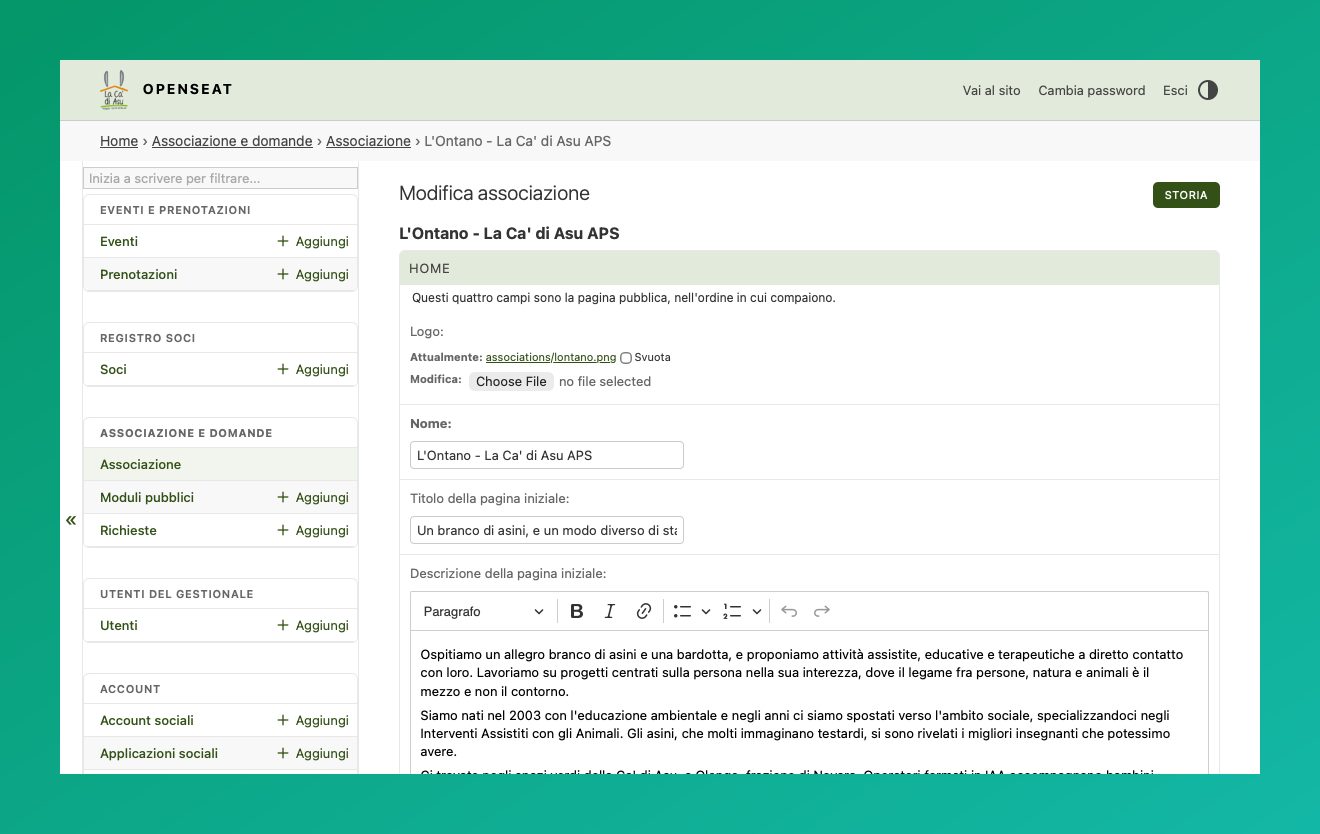
Task: Add a new Soci entry
Action: [313, 369]
